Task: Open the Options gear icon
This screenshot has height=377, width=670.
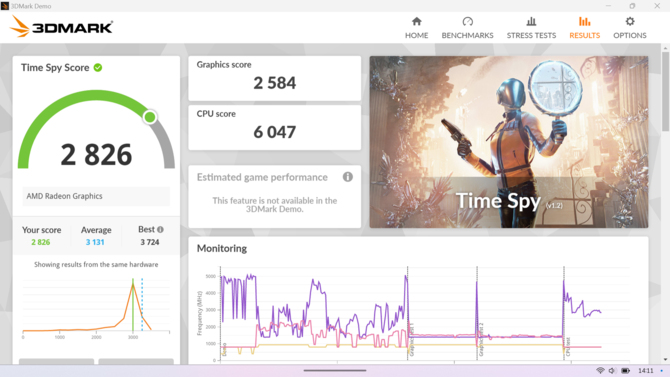Action: coord(630,21)
